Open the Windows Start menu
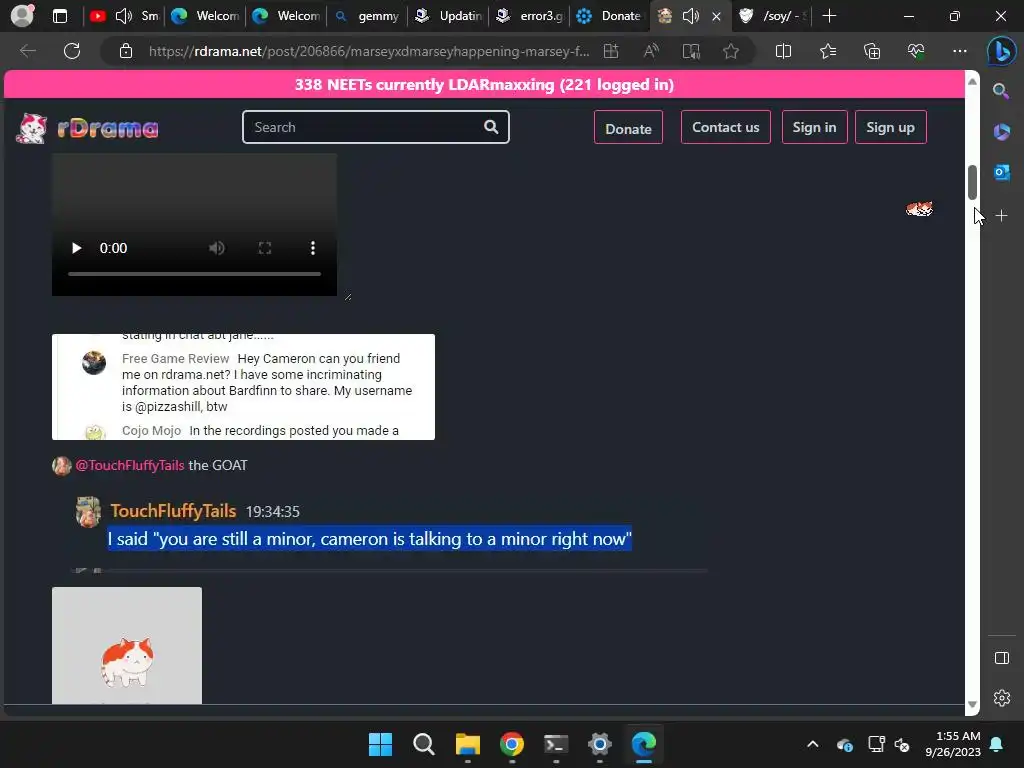Image resolution: width=1024 pixels, height=768 pixels. click(x=380, y=744)
